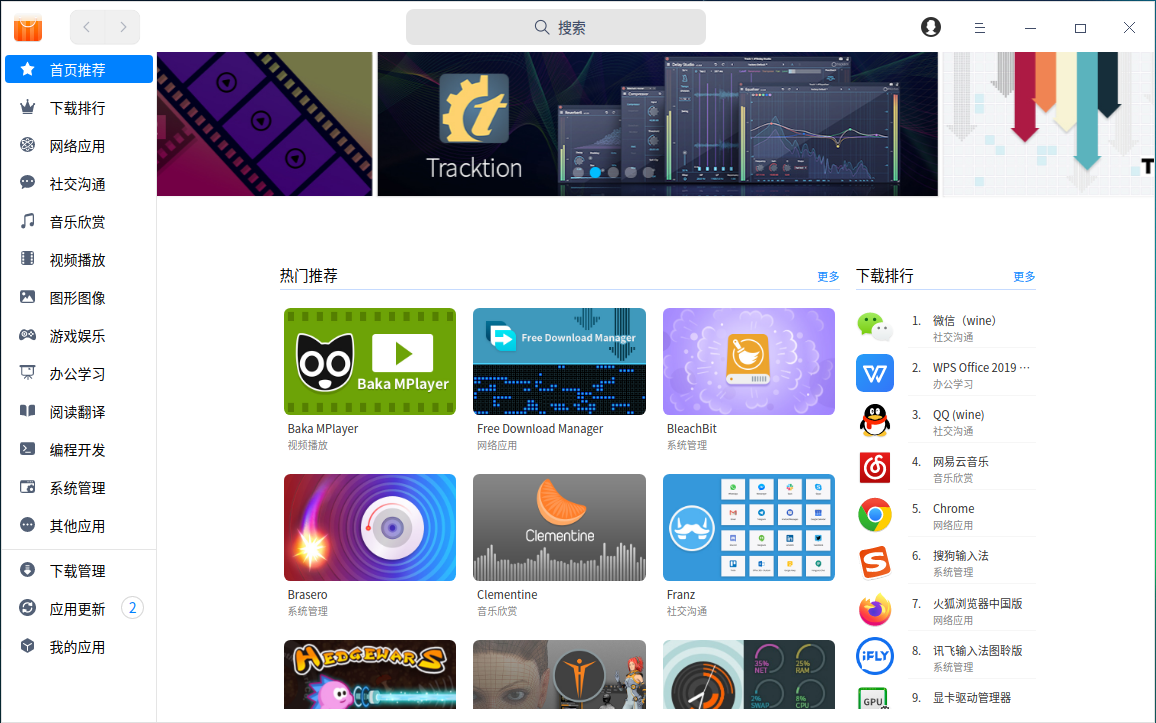Image resolution: width=1156 pixels, height=723 pixels.
Task: Click the 搜索 search field
Action: [556, 27]
